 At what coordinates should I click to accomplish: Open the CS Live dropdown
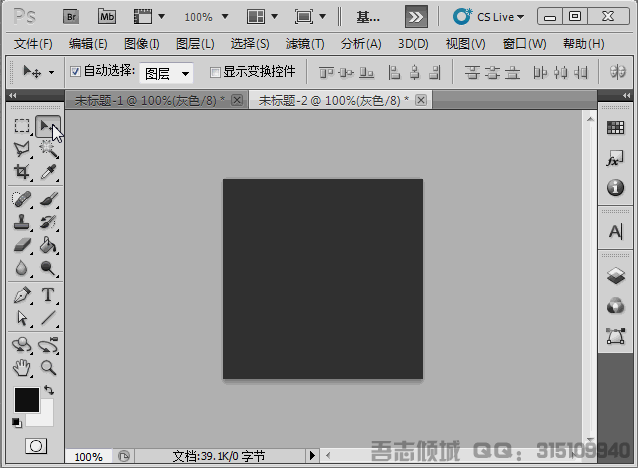[489, 17]
